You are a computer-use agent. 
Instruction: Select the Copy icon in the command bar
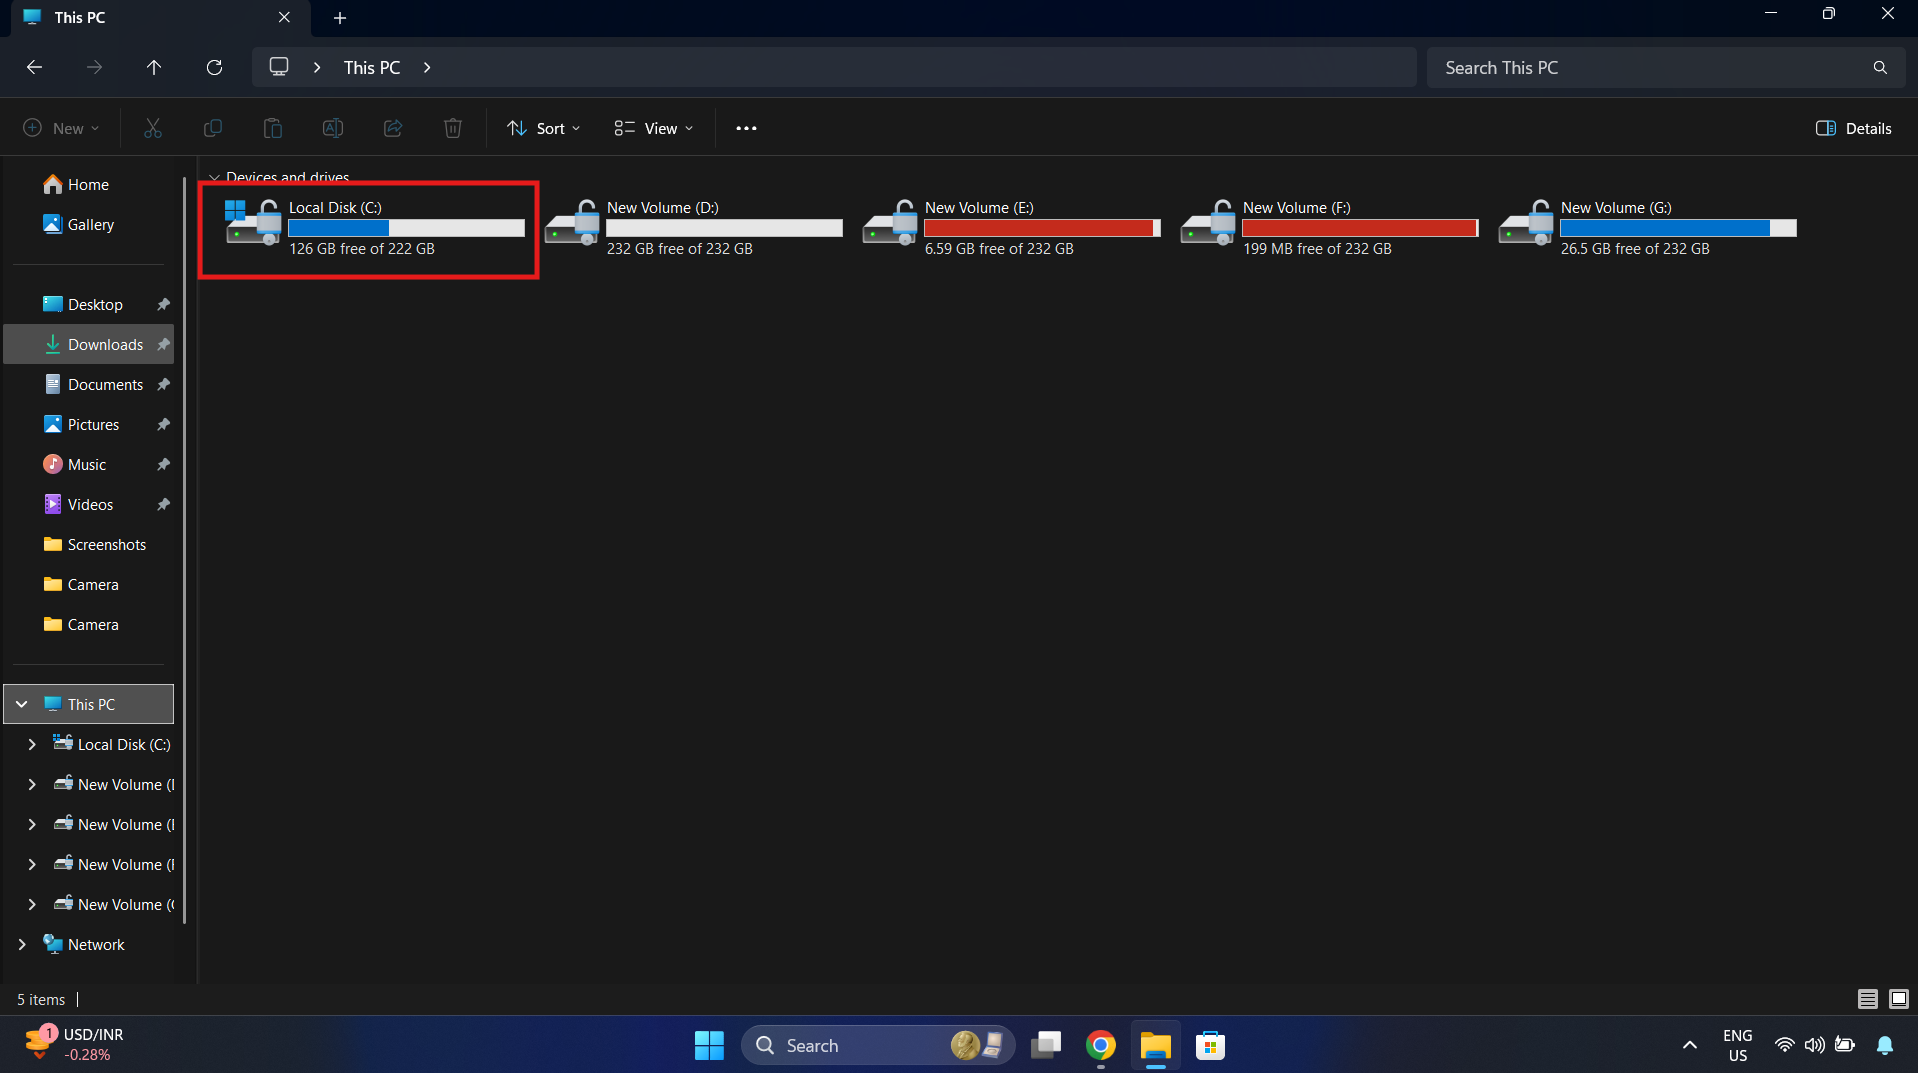tap(212, 128)
